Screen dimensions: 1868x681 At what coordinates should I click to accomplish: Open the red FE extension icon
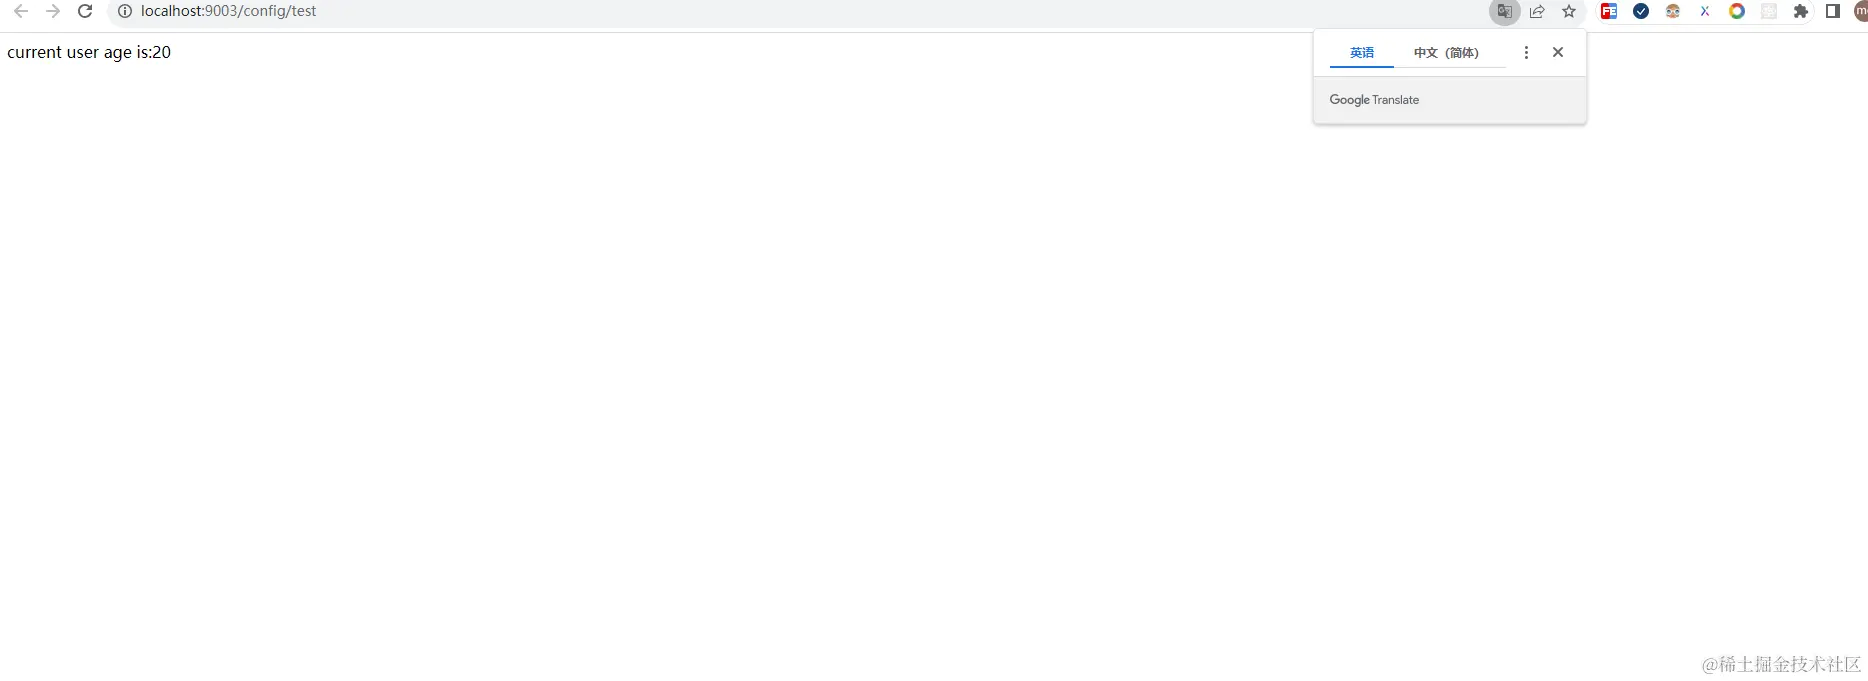pyautogui.click(x=1609, y=11)
